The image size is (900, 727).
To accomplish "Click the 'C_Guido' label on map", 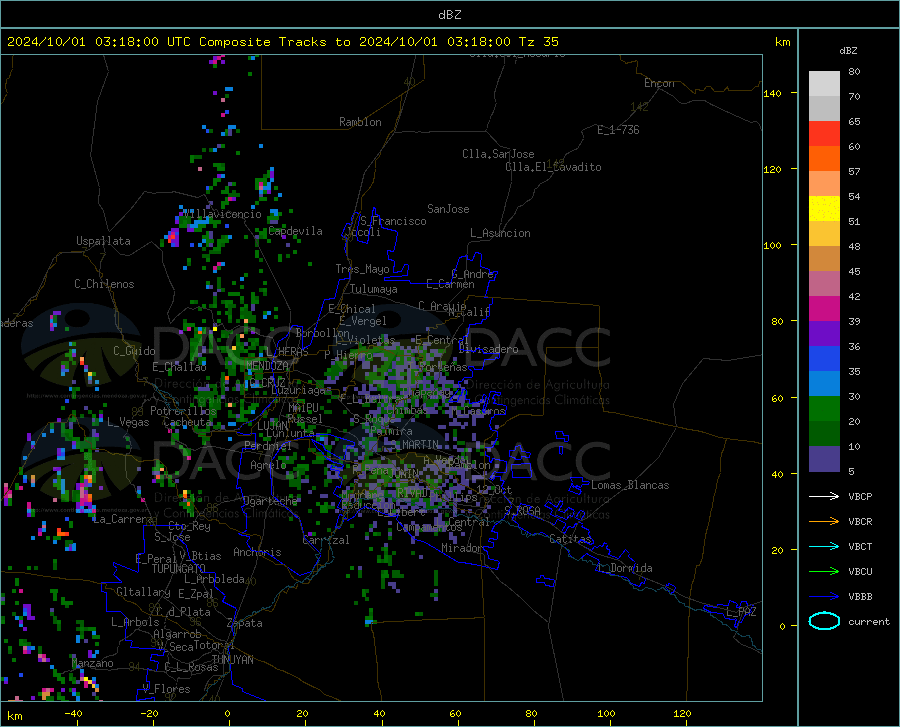I will coord(134,351).
